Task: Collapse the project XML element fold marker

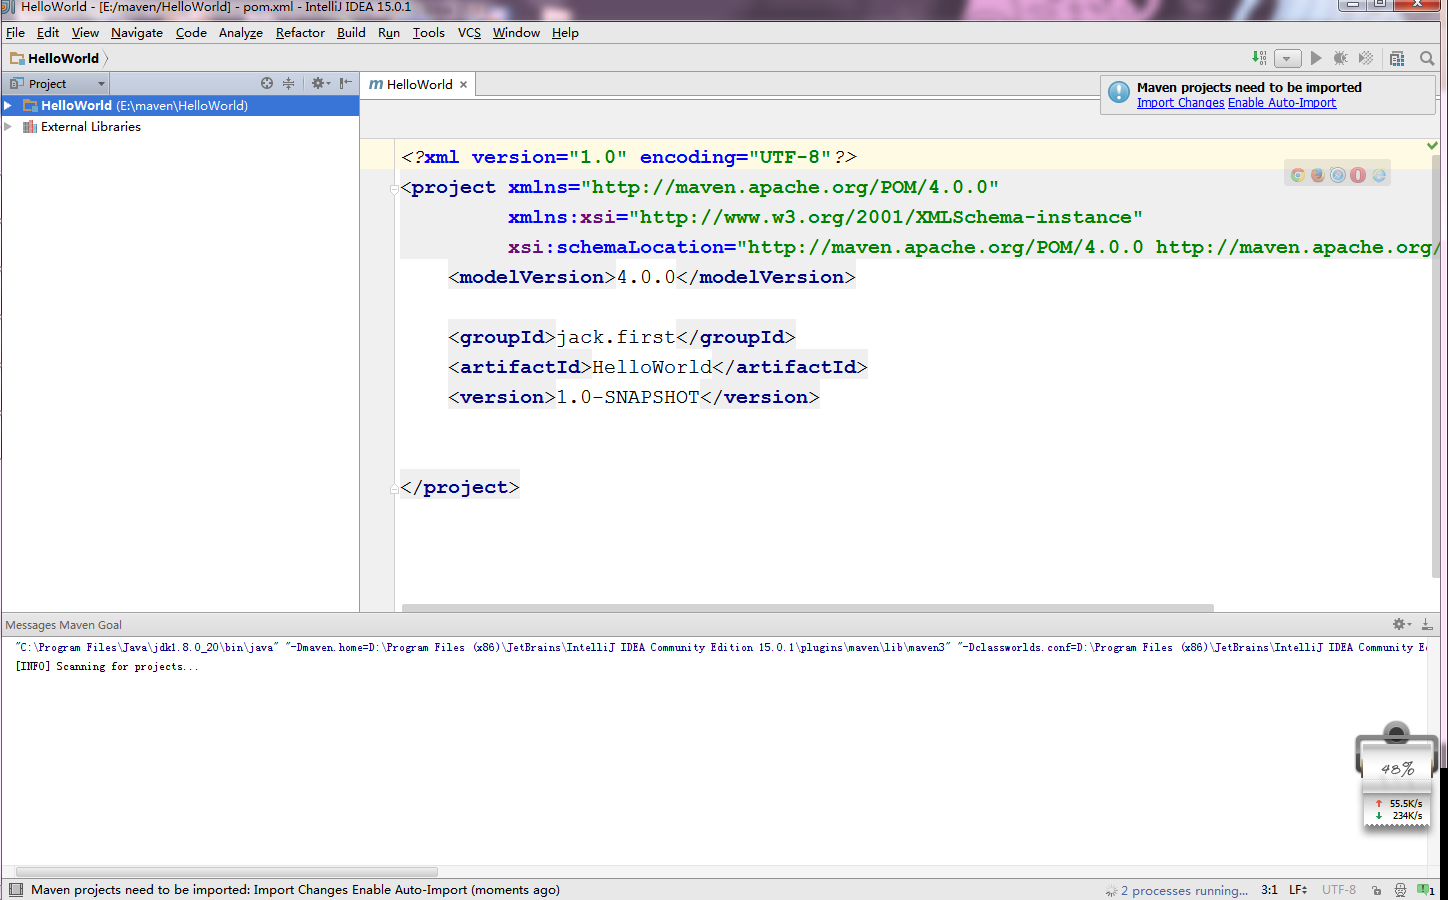Action: (x=394, y=188)
